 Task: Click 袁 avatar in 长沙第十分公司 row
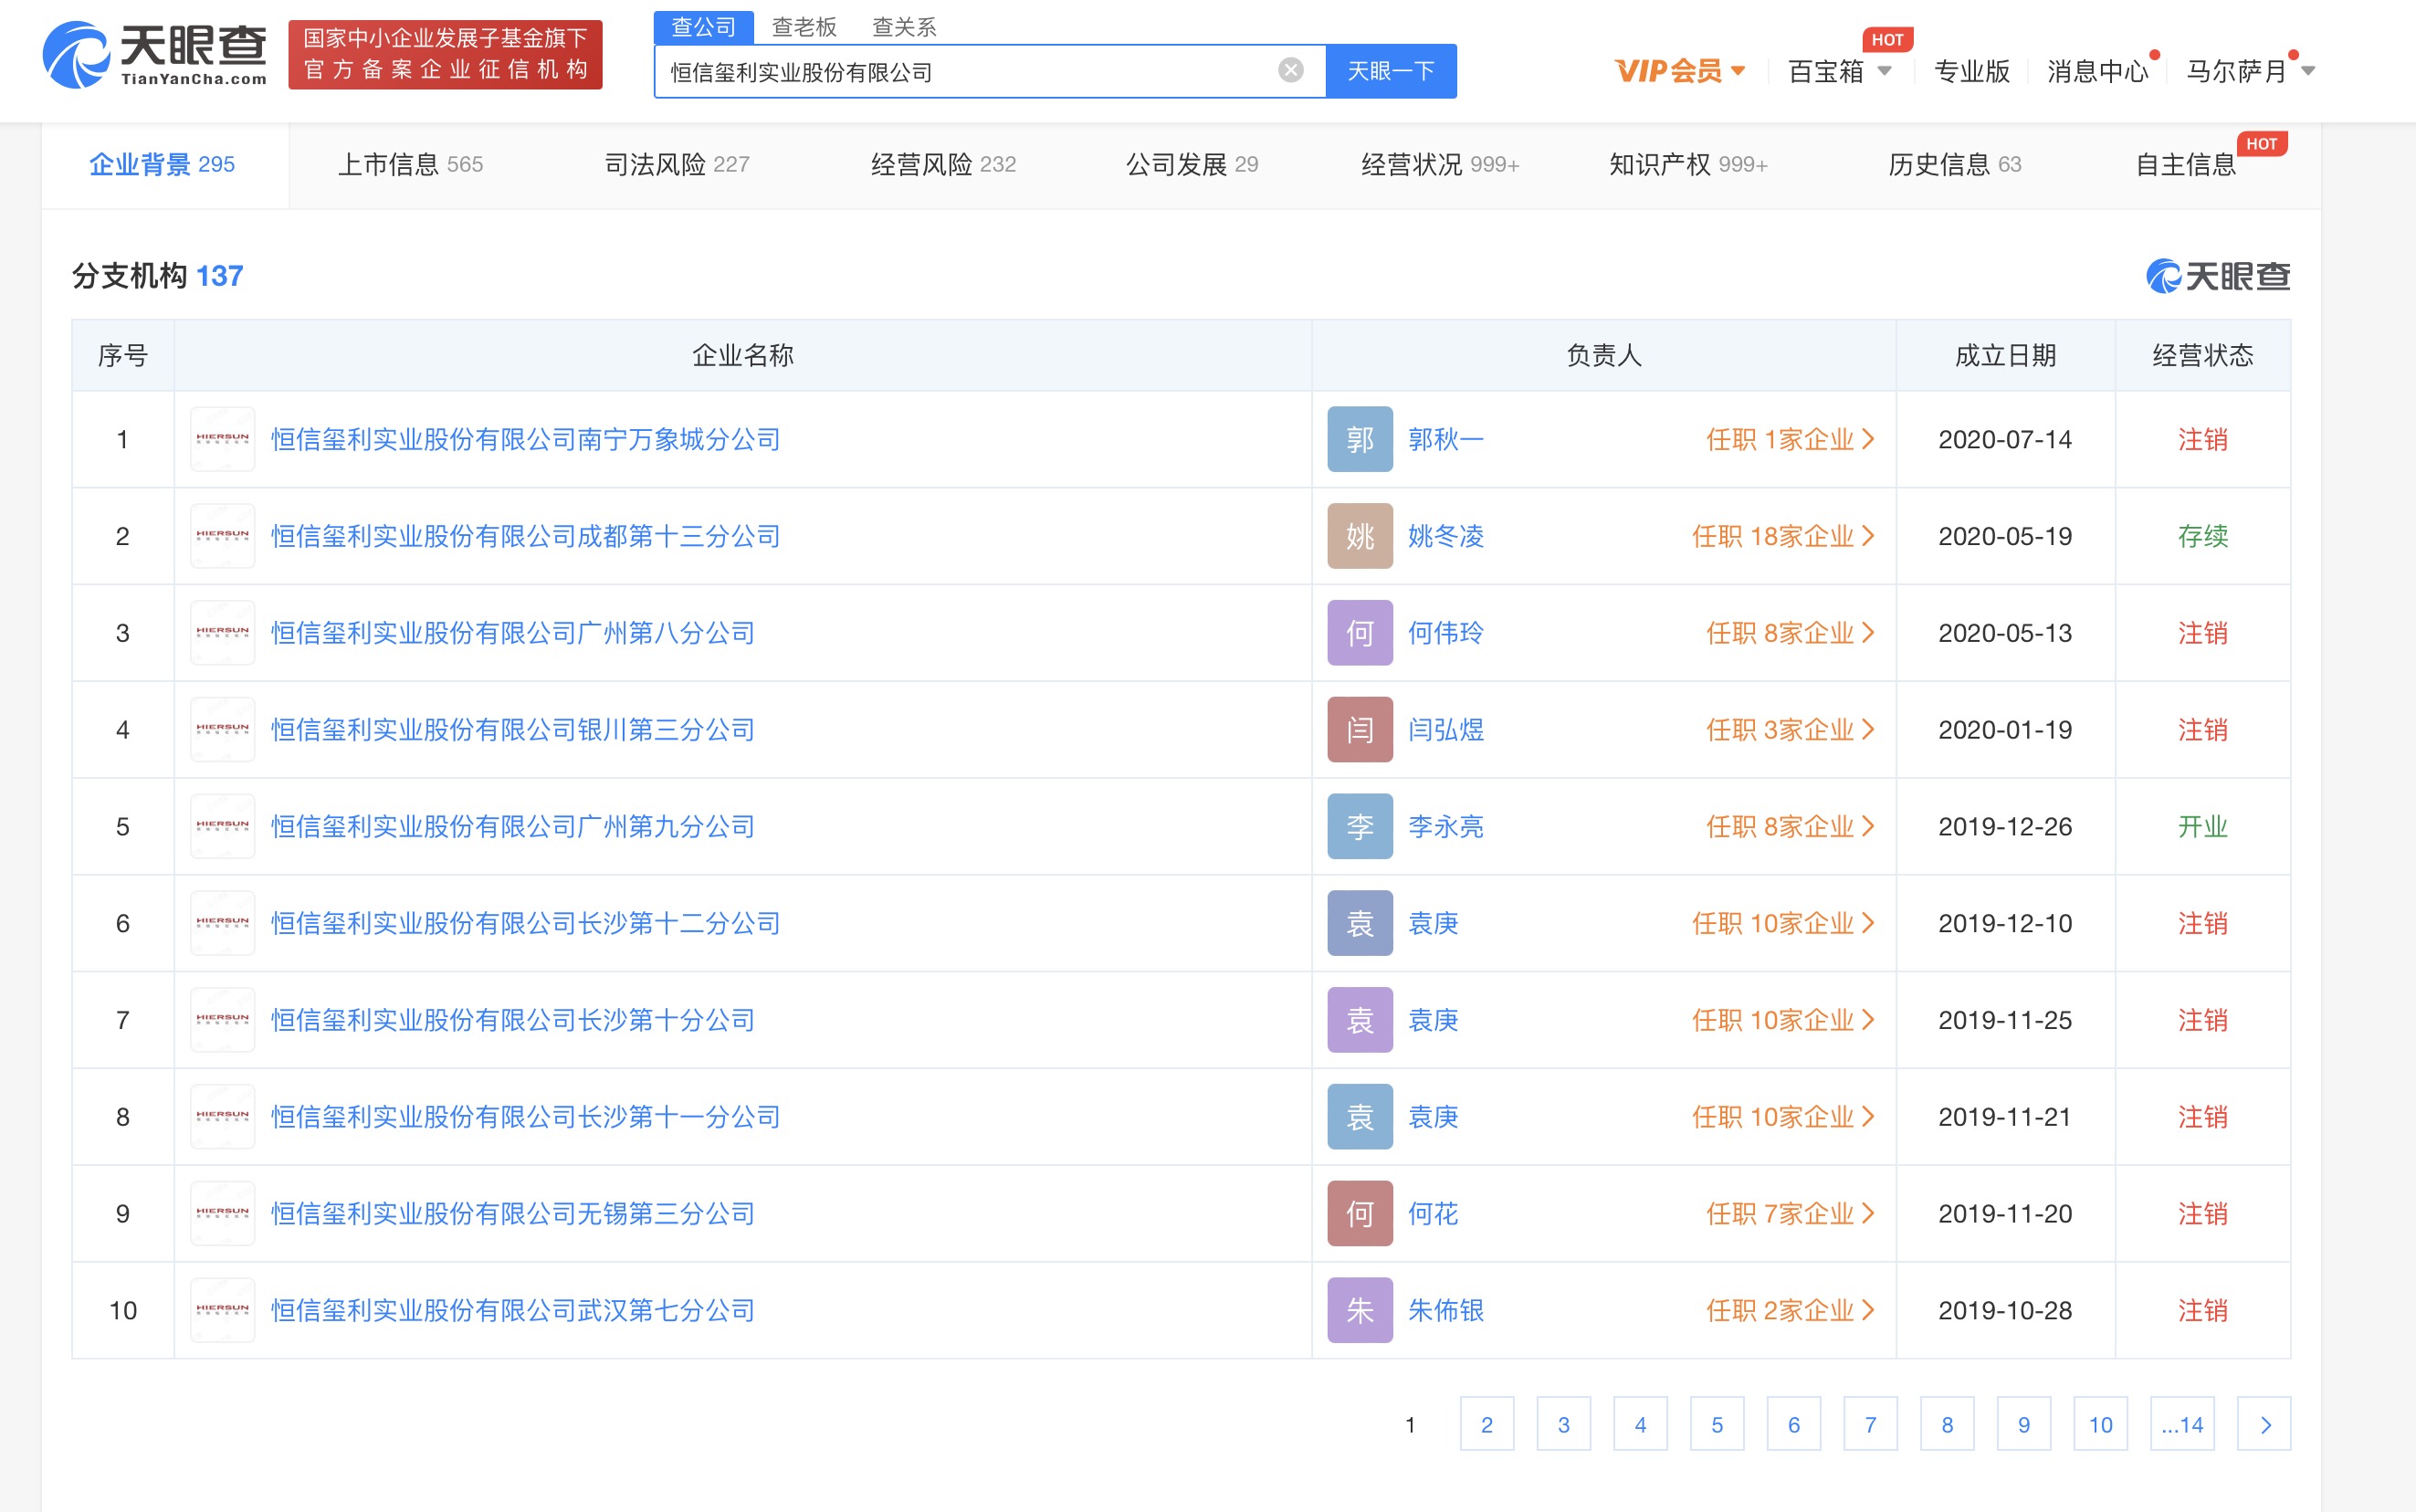[1359, 1020]
